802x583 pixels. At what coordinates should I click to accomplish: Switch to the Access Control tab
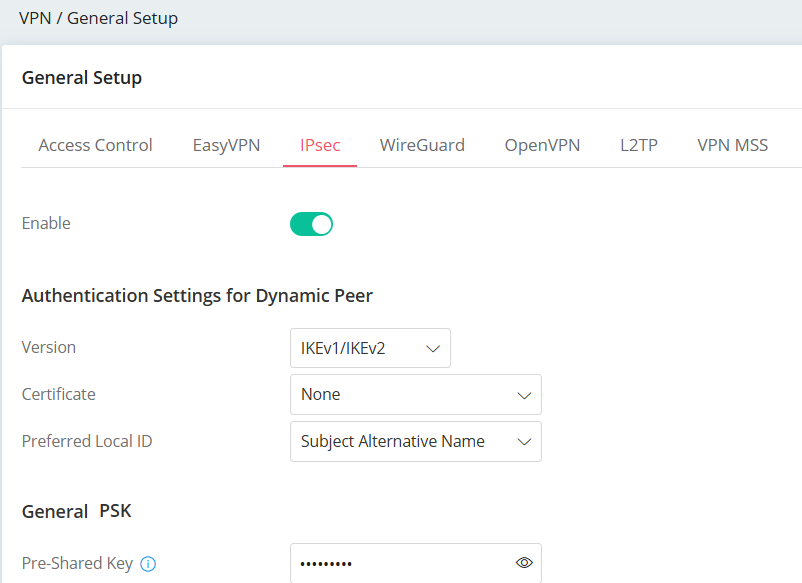pyautogui.click(x=95, y=145)
